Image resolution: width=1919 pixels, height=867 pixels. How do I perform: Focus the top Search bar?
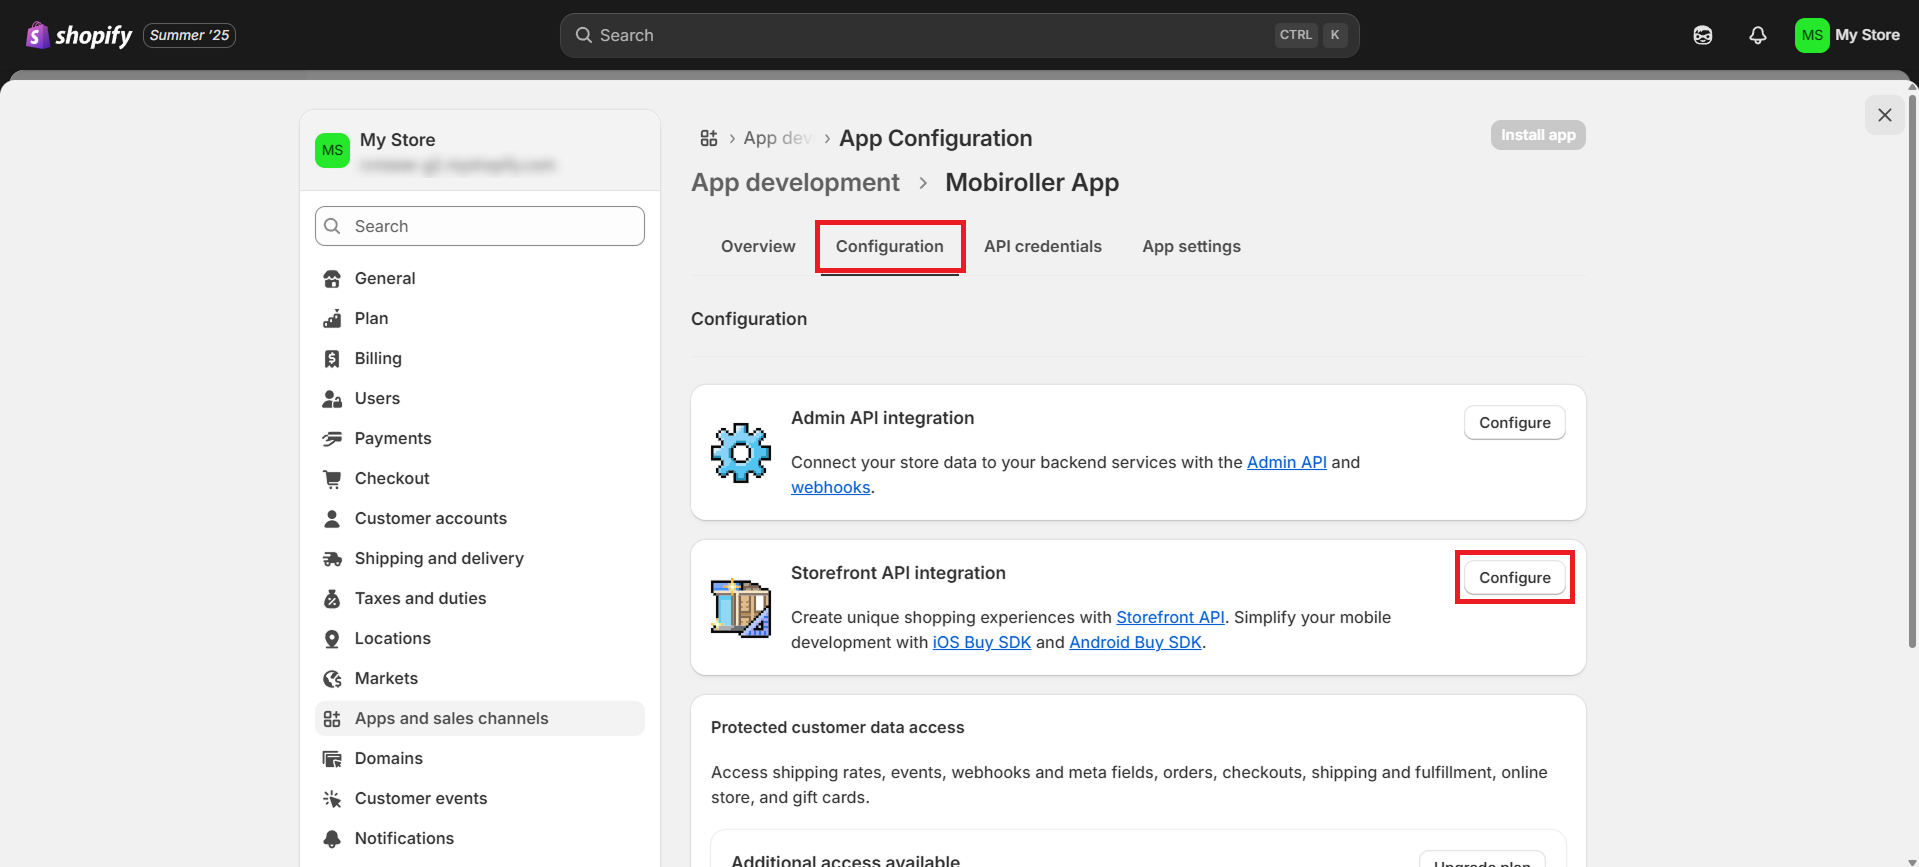point(959,35)
